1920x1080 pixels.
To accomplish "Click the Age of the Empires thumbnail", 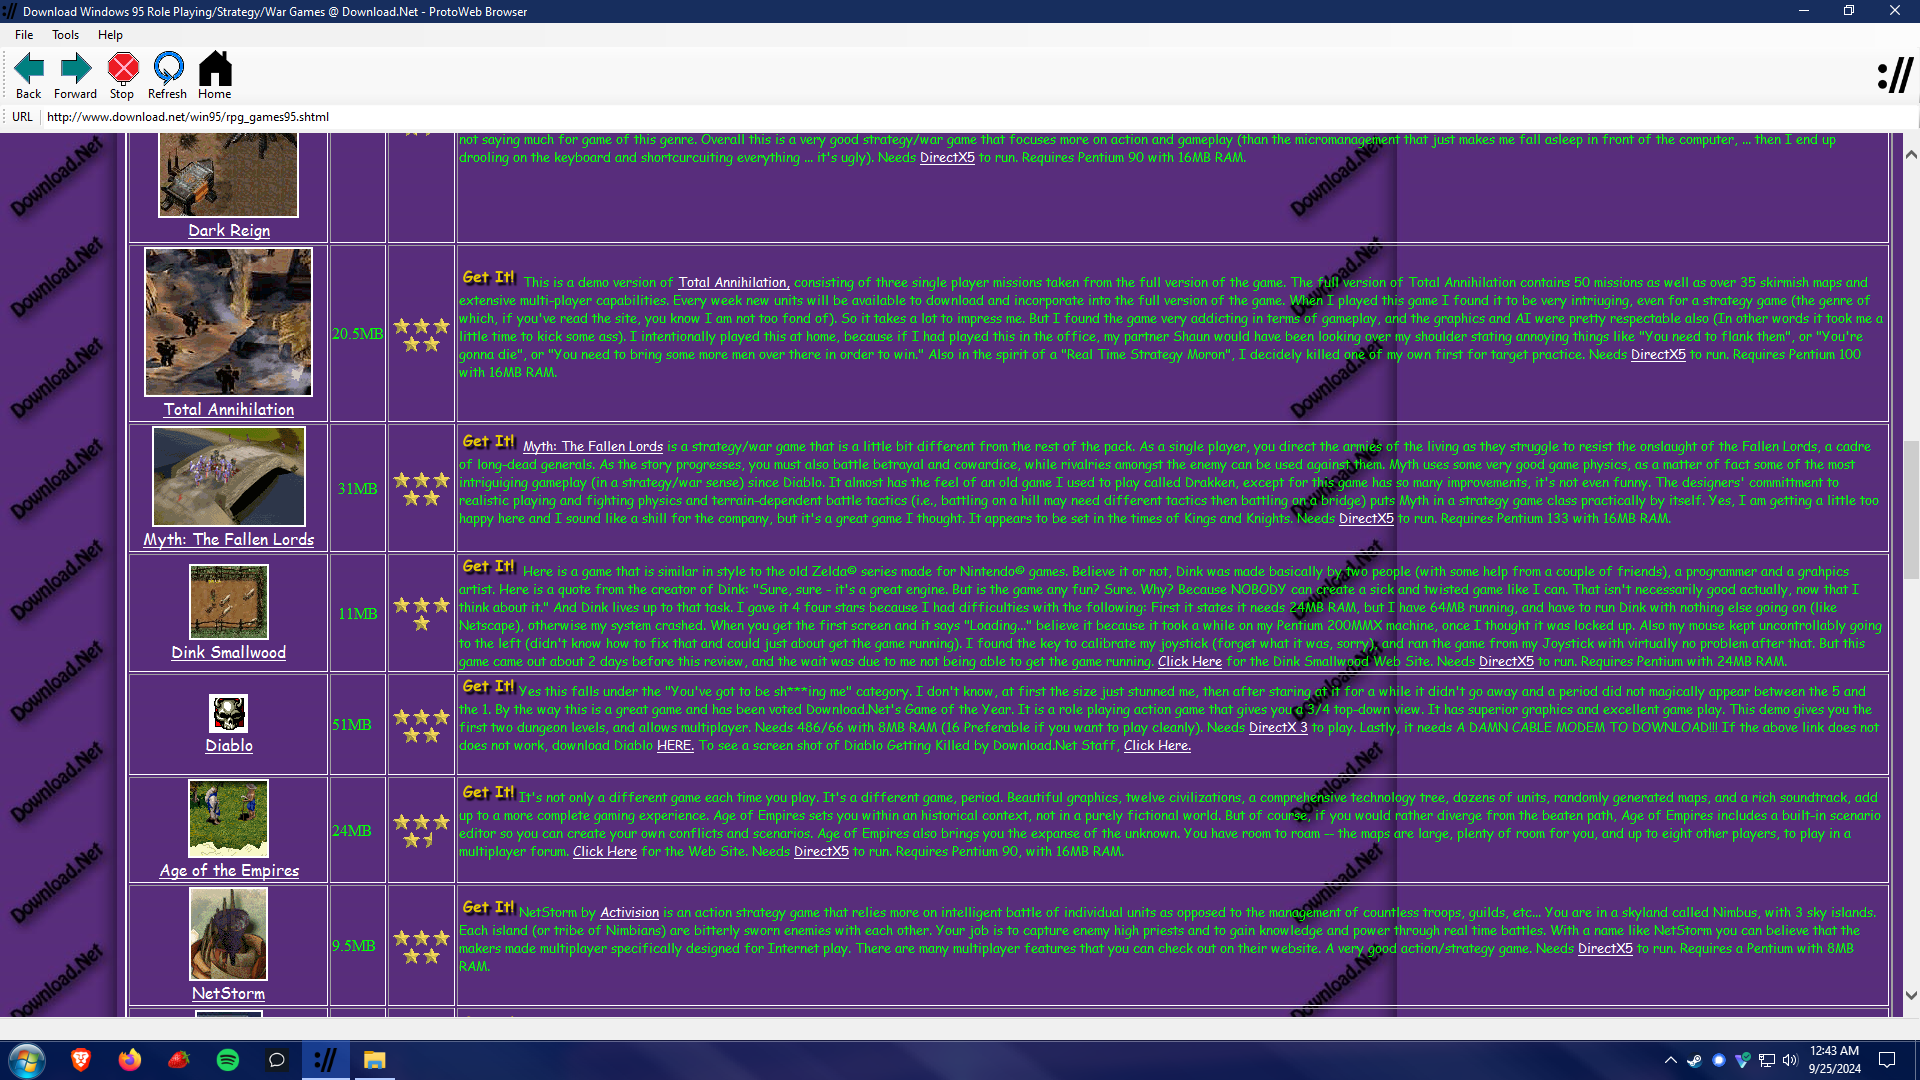I will (x=228, y=819).
